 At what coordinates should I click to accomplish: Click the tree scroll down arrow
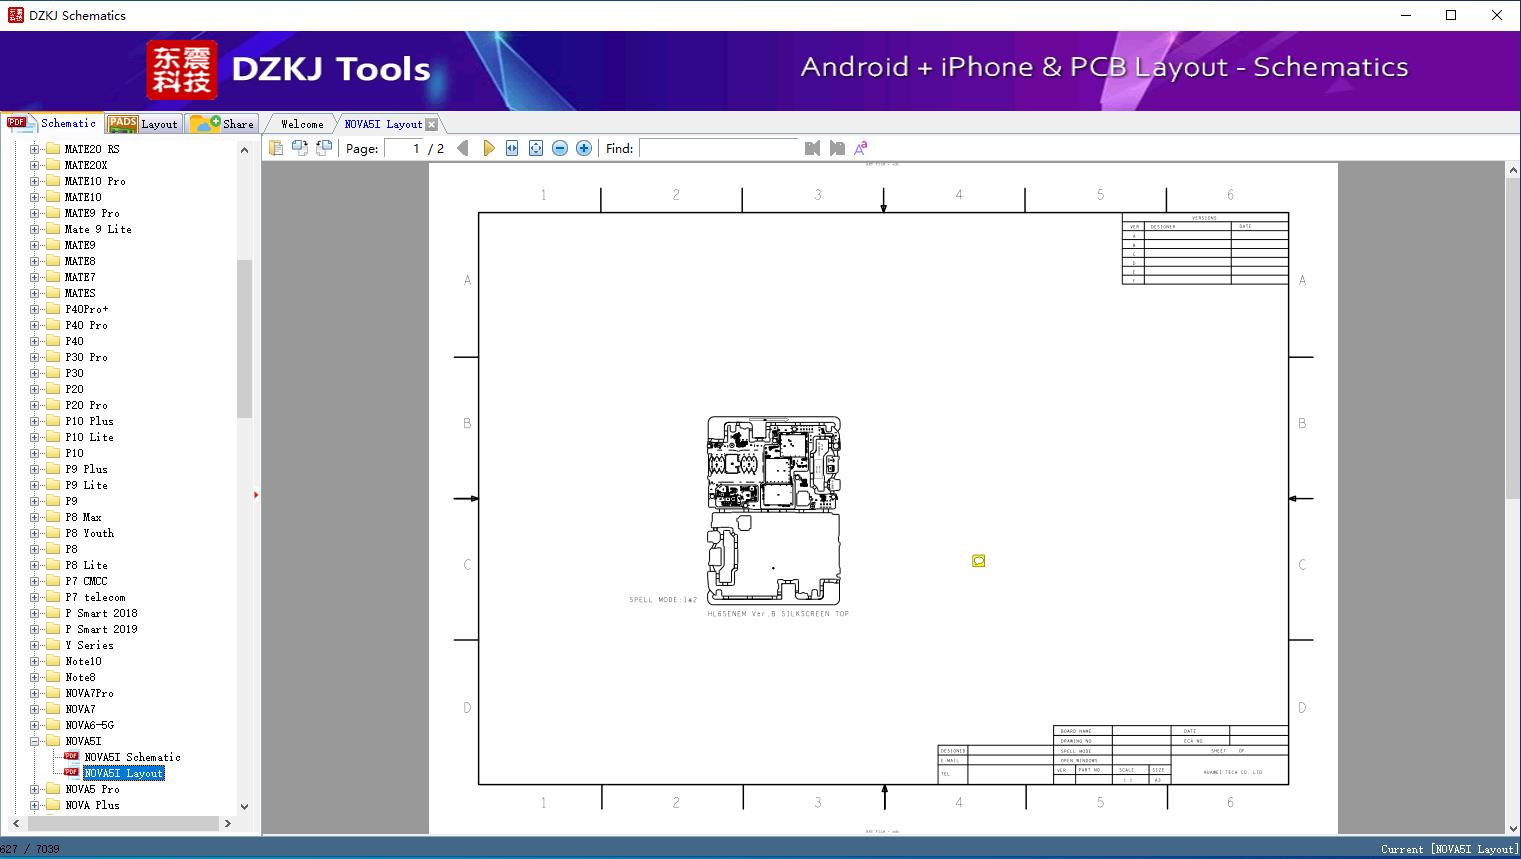tap(244, 806)
